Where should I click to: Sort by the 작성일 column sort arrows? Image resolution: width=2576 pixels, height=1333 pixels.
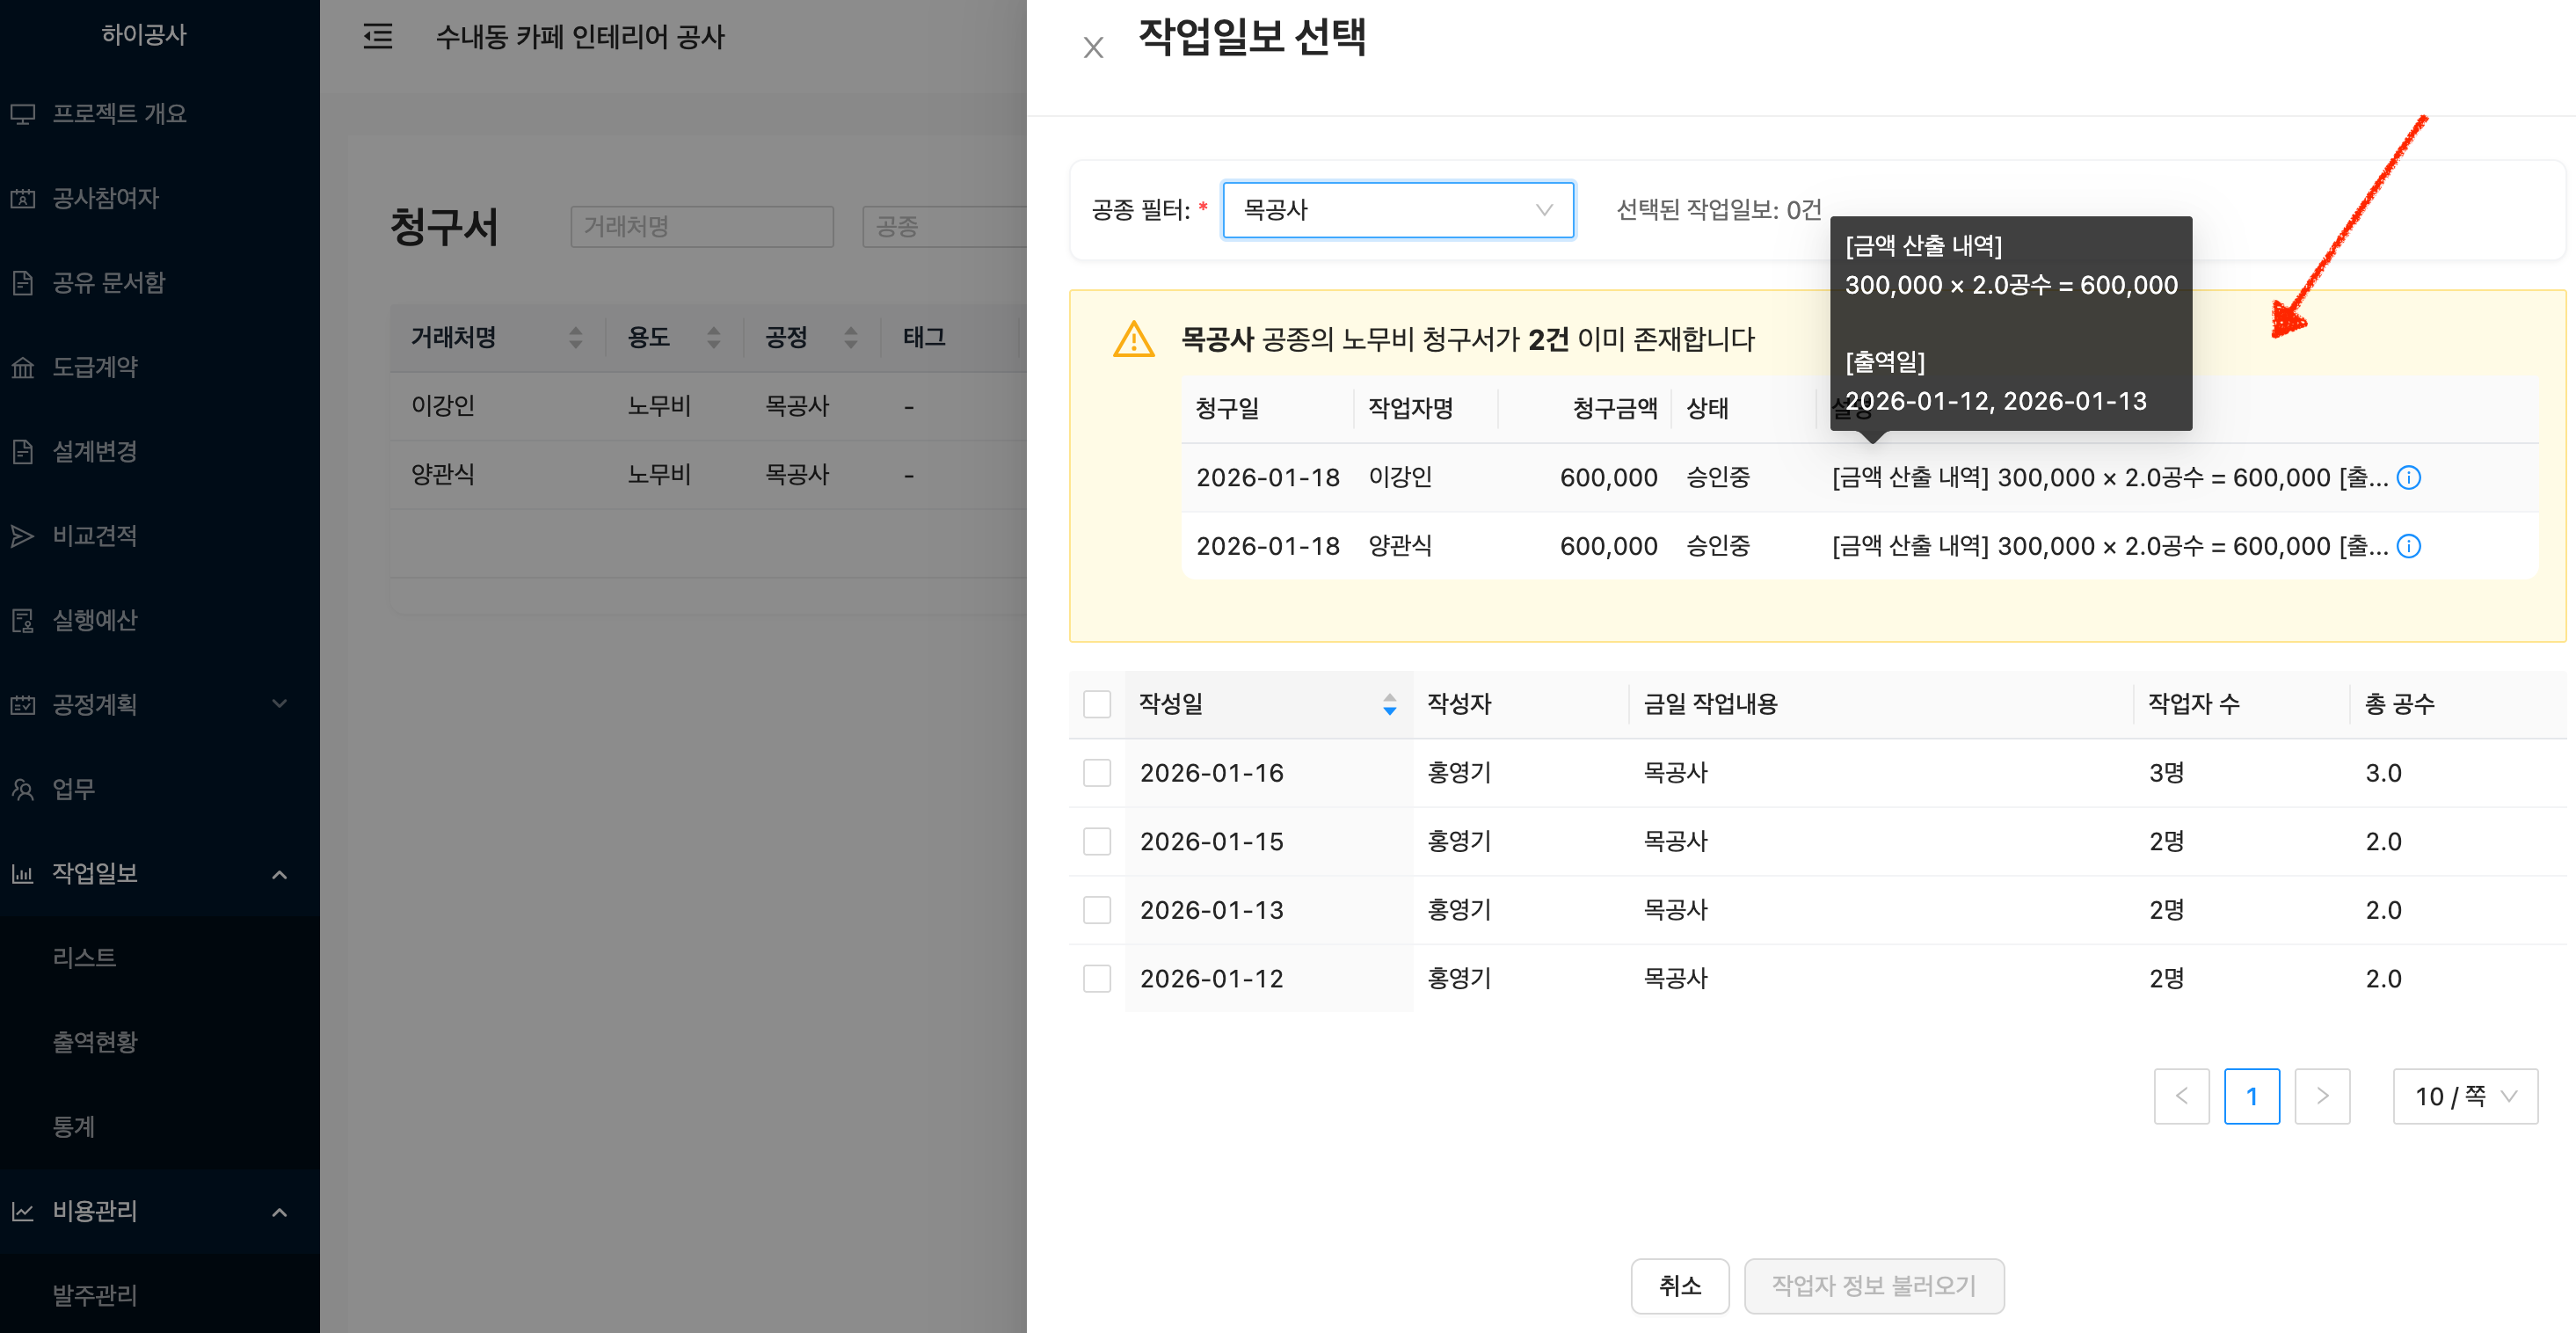point(1389,704)
